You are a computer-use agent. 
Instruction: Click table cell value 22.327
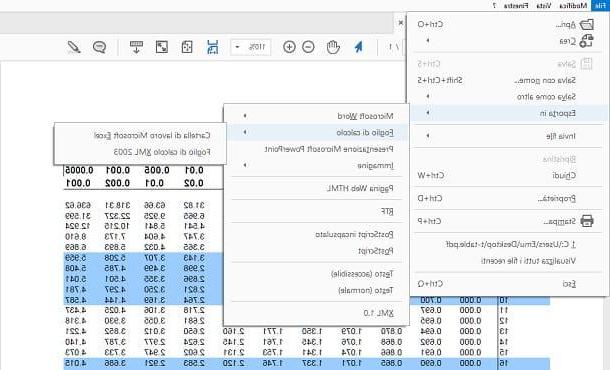[x=117, y=216]
